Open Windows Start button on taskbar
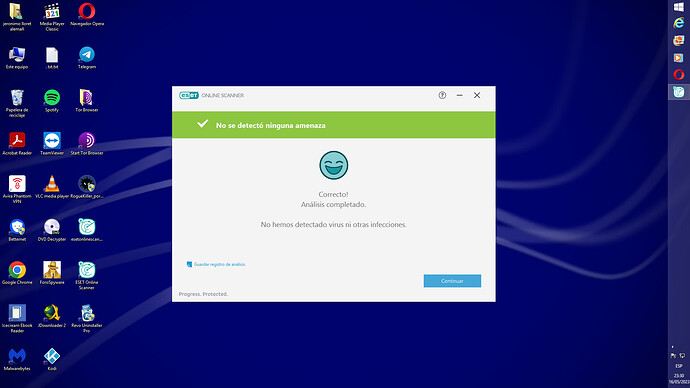Screen dimensions: 690x388 pos(679,7)
